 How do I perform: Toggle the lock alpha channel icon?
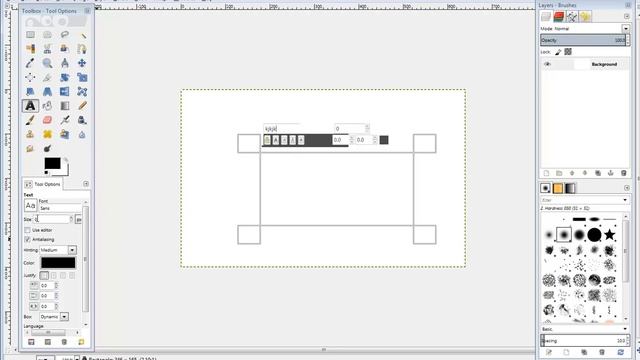coord(568,52)
